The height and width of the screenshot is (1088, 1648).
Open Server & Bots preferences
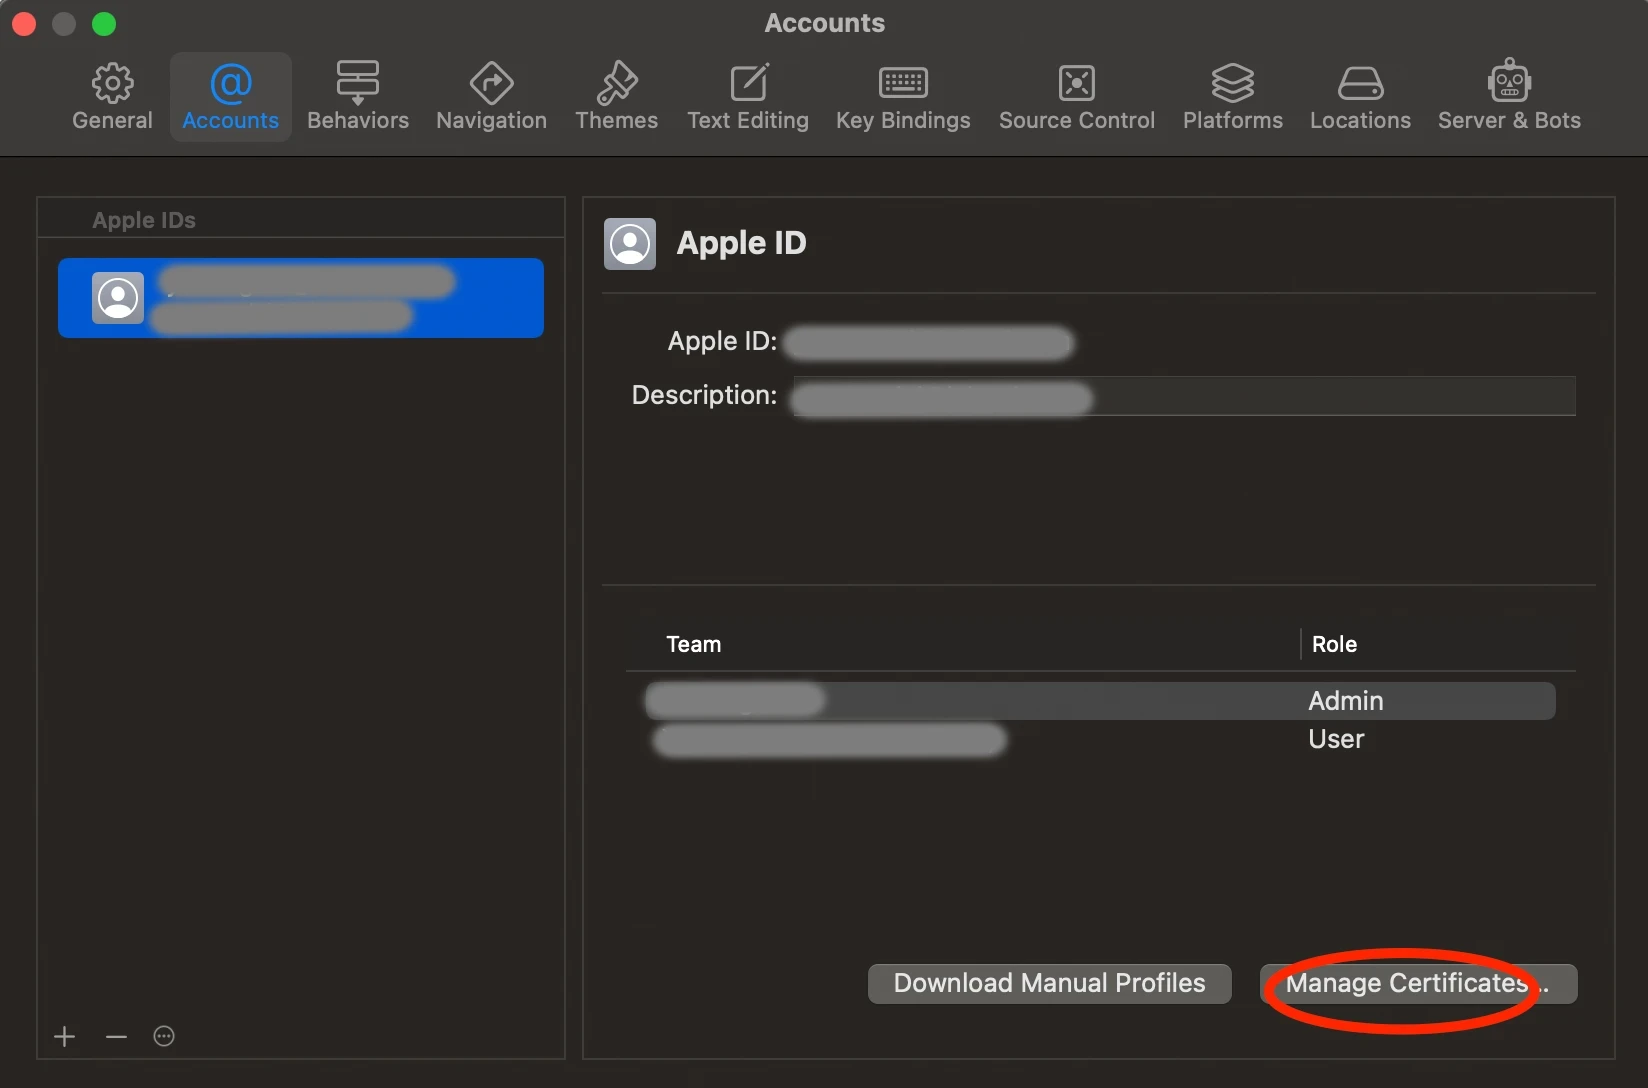pos(1509,96)
